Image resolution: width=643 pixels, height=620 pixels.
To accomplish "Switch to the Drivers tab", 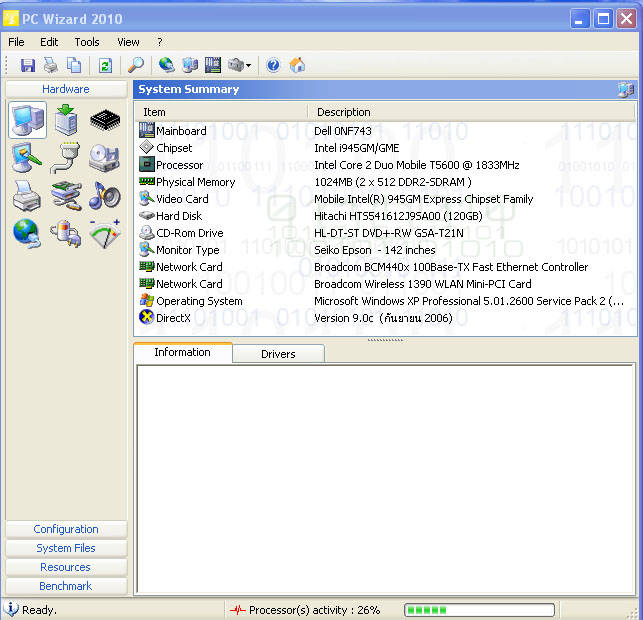I will [278, 354].
